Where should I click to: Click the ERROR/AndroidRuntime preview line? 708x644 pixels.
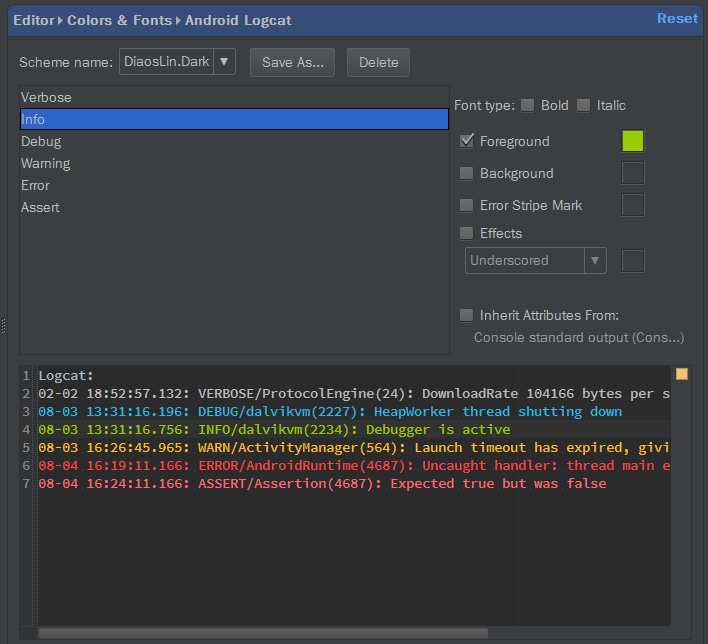(x=354, y=466)
